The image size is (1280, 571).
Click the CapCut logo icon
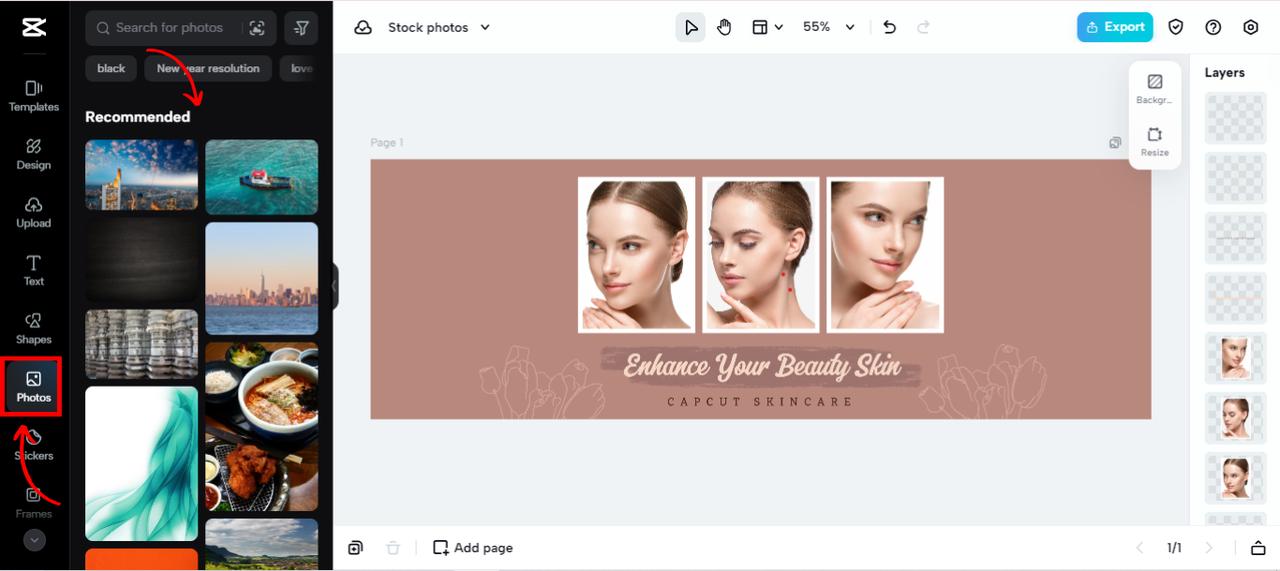coord(34,28)
